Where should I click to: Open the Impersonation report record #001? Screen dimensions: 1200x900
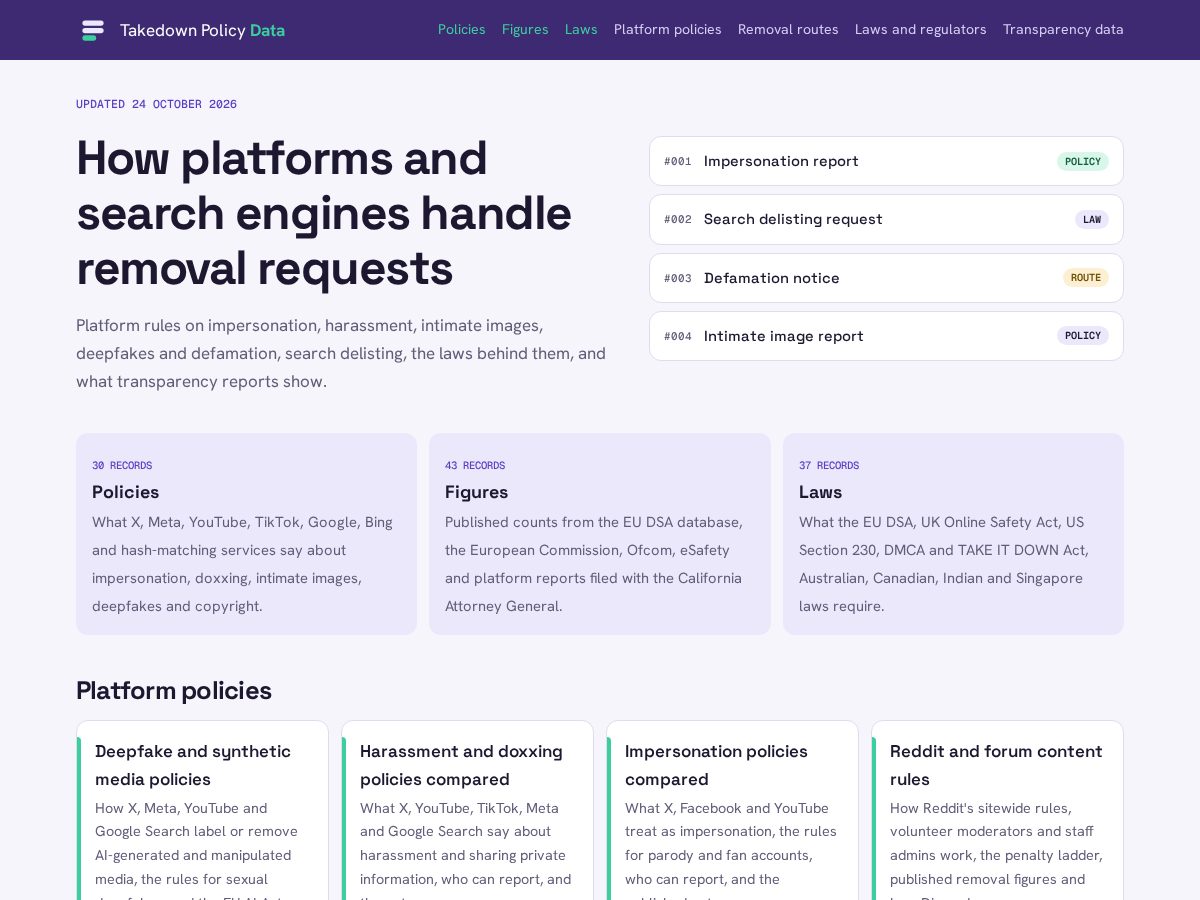pos(886,161)
